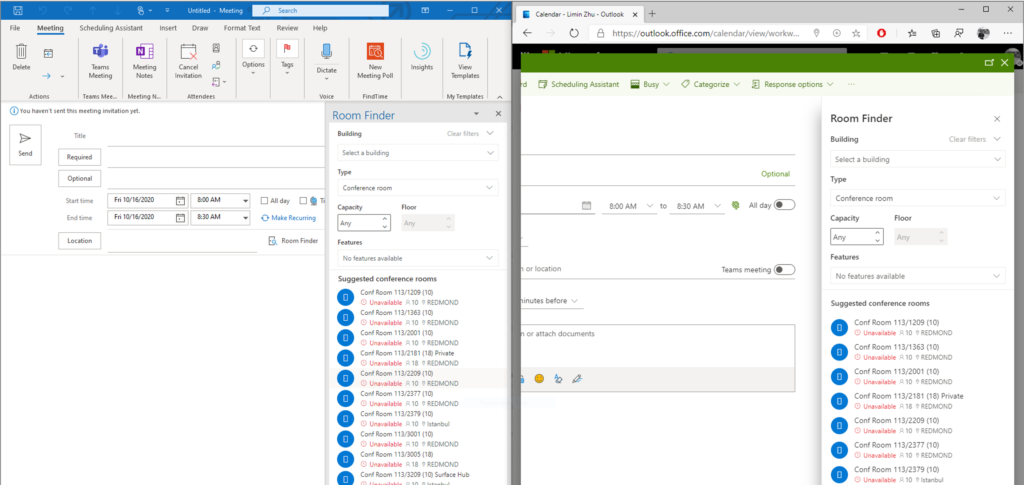
Task: Click the Room Finder button beside Location
Action: click(x=293, y=241)
